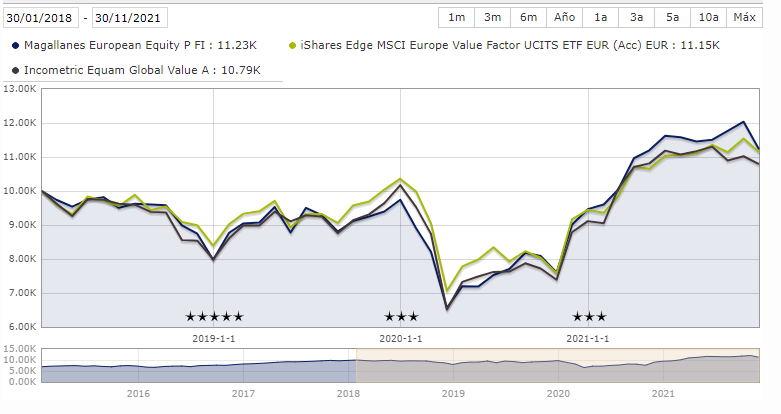Select the Máx time range button
Screen dimensions: 781x414
pos(745,17)
